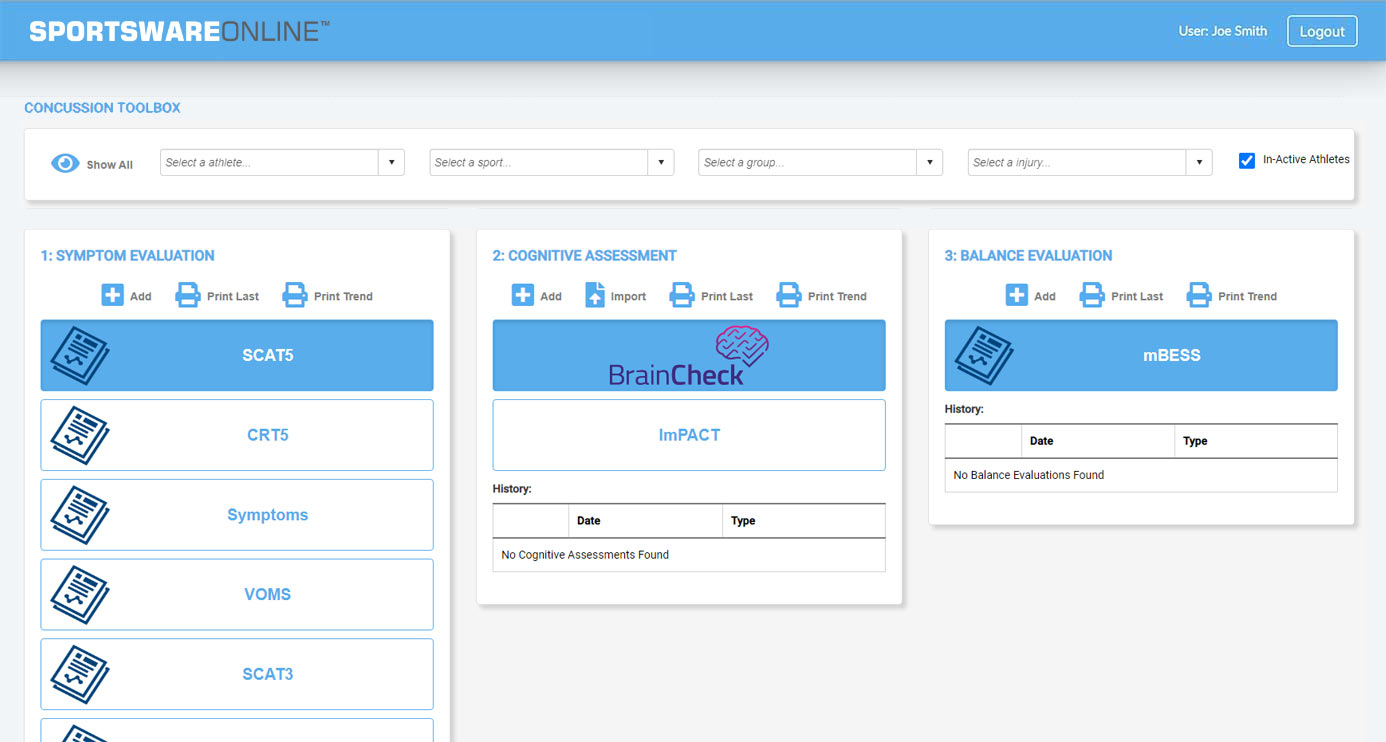Click the '3: Balance Evaluation' heading

point(1028,256)
